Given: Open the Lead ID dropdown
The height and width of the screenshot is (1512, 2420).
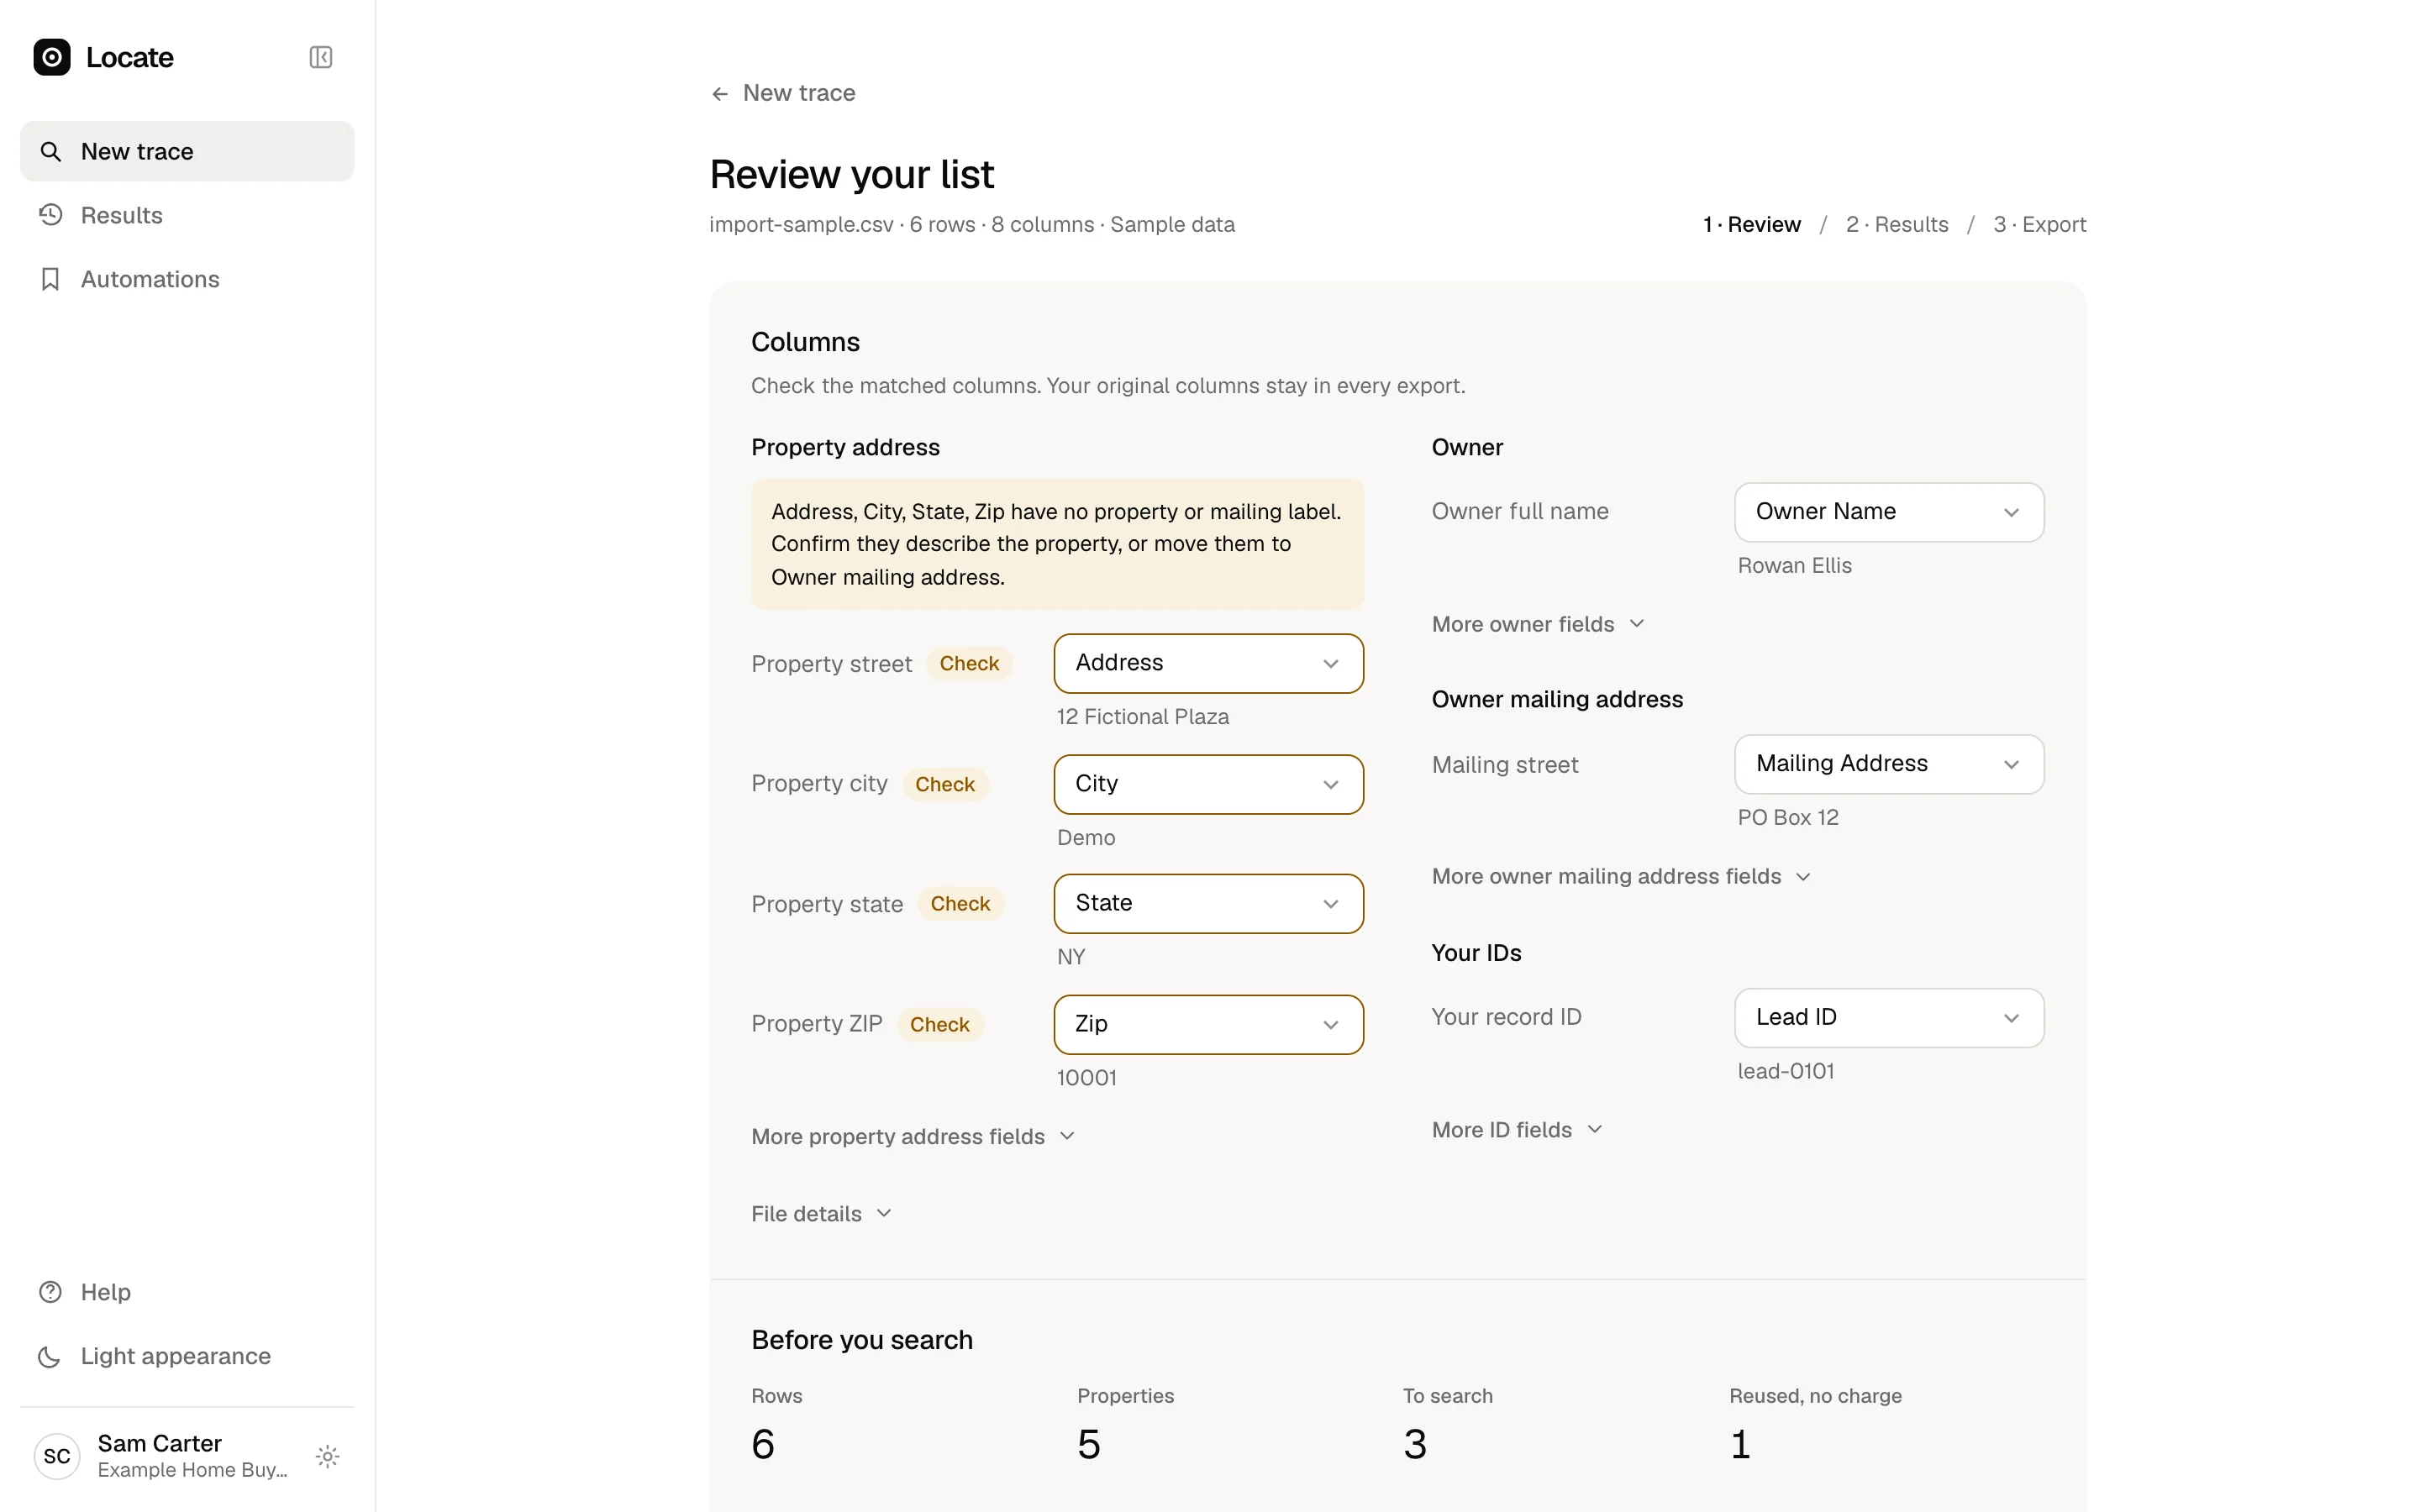Looking at the screenshot, I should tap(1888, 1018).
